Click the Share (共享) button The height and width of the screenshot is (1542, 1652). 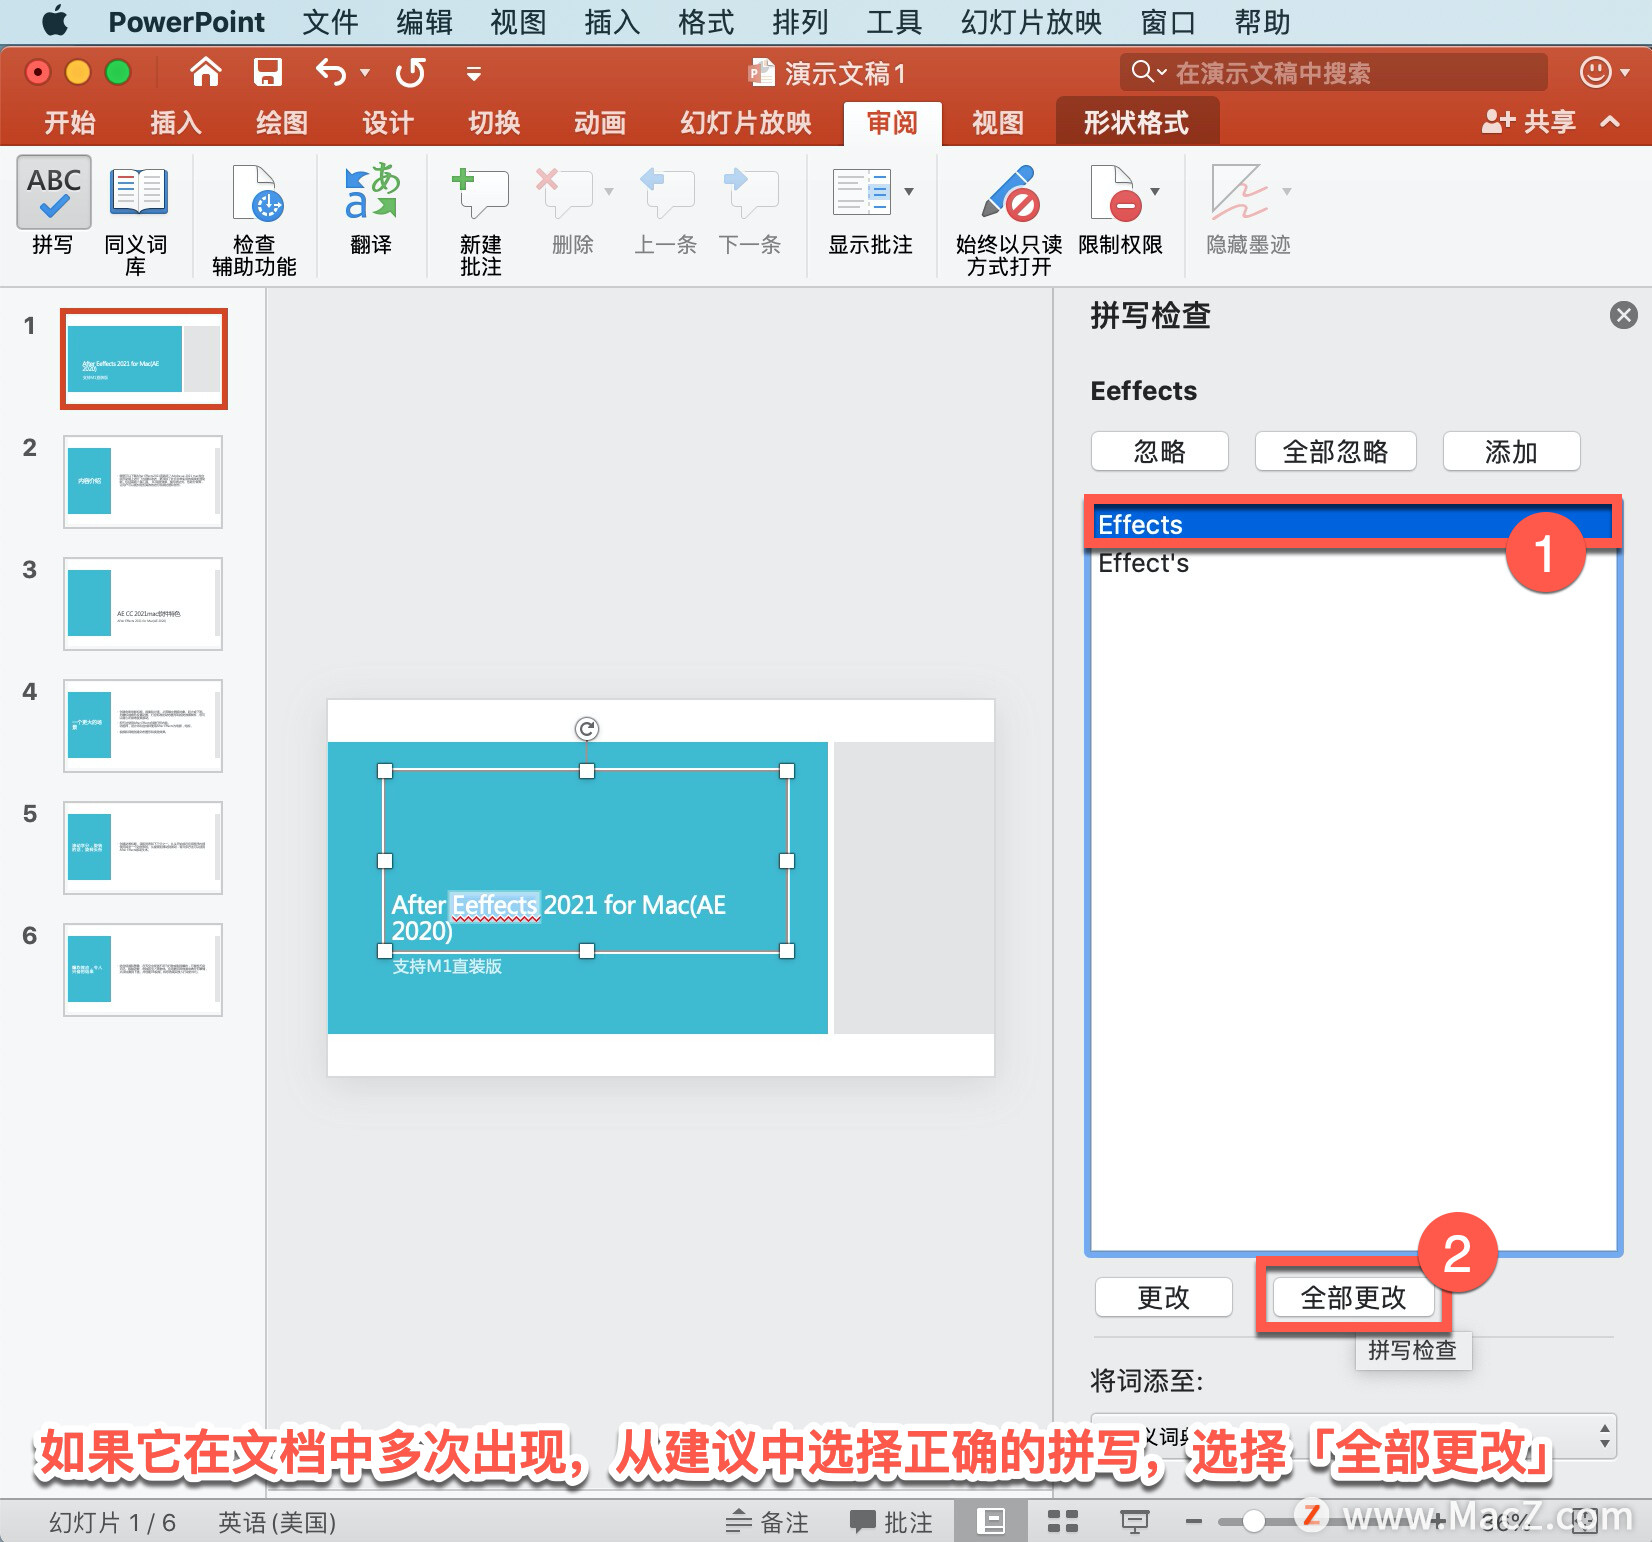coord(1528,122)
